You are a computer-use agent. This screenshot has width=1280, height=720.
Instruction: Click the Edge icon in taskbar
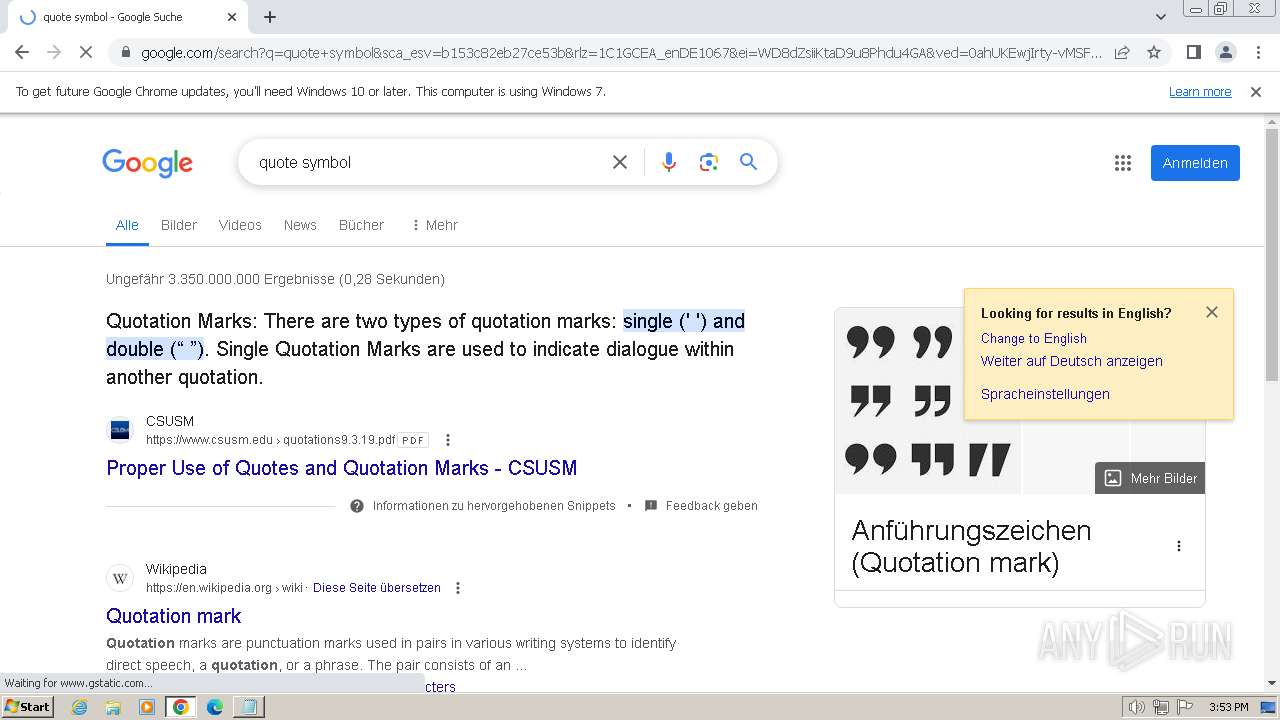coord(214,707)
